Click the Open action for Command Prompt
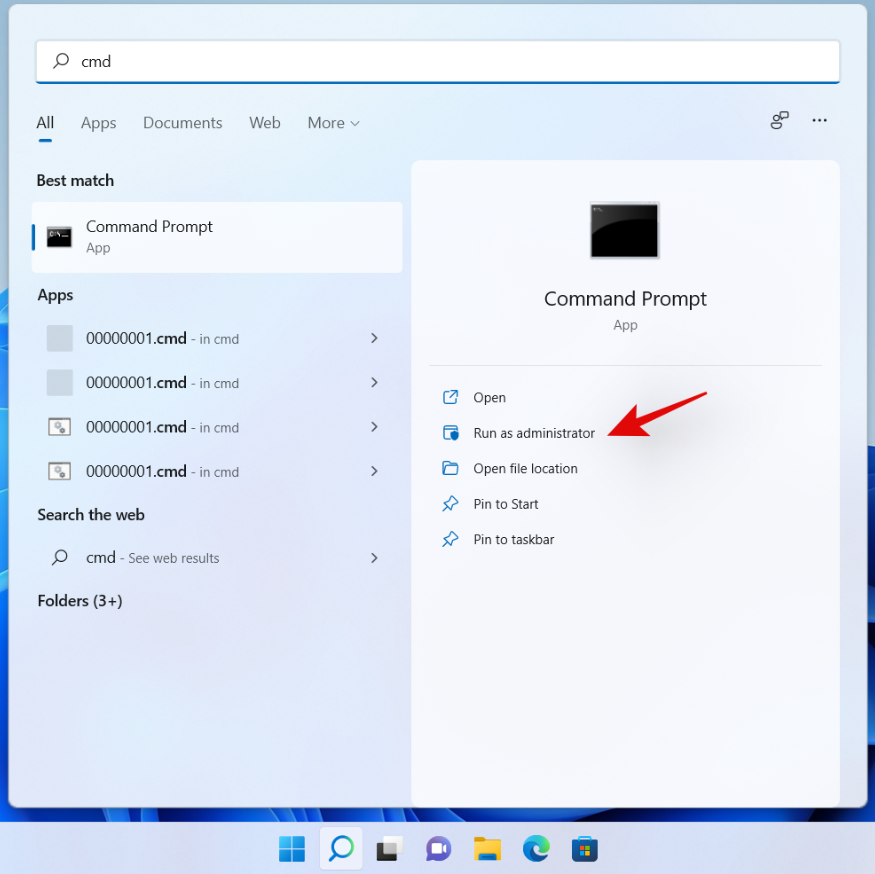 point(487,397)
